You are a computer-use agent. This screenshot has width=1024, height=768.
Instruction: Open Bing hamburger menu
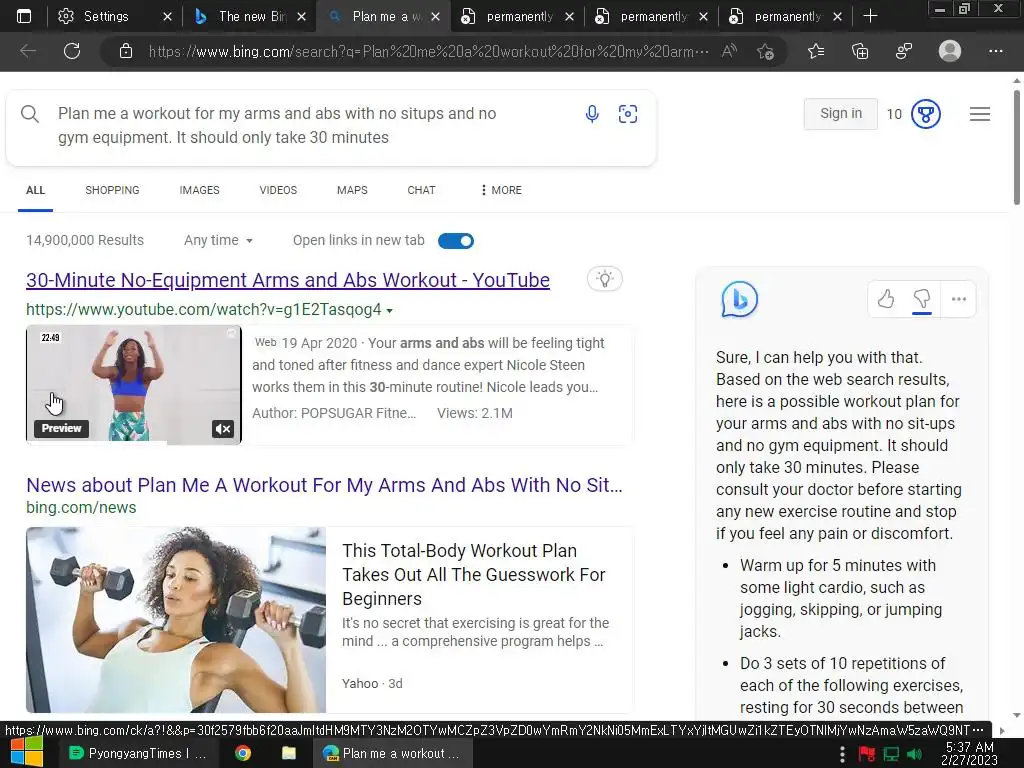(980, 114)
